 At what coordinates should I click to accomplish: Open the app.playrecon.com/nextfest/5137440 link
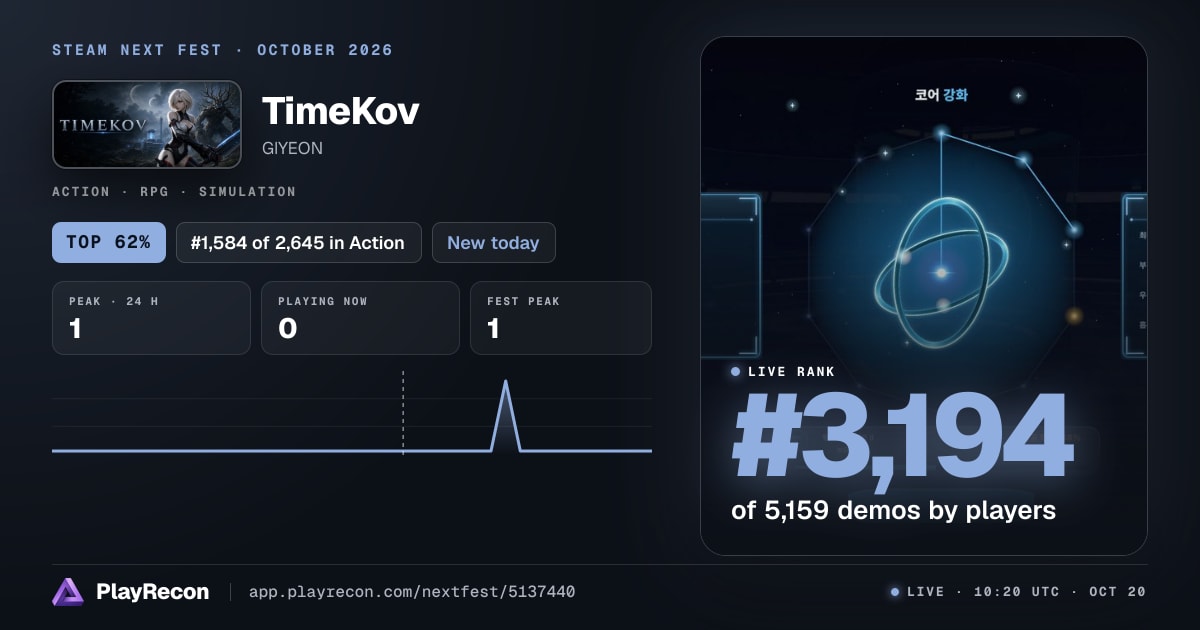[x=411, y=592]
